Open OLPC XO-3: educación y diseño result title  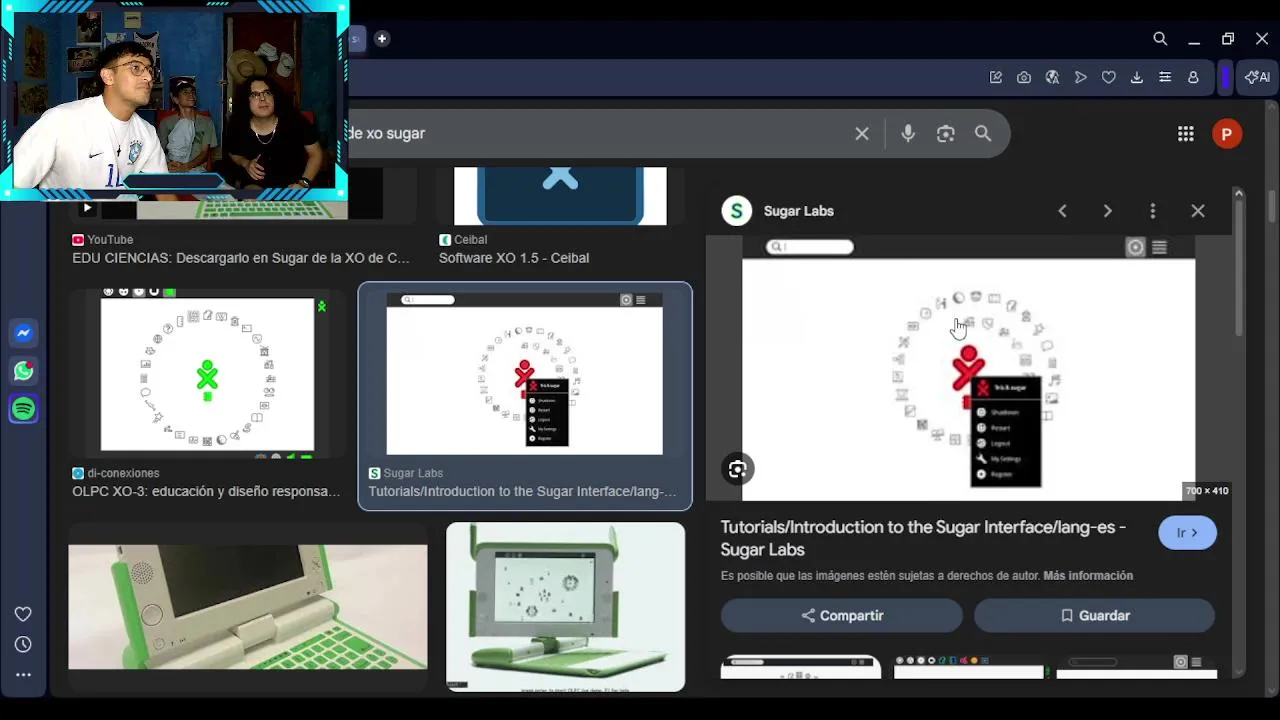point(206,492)
